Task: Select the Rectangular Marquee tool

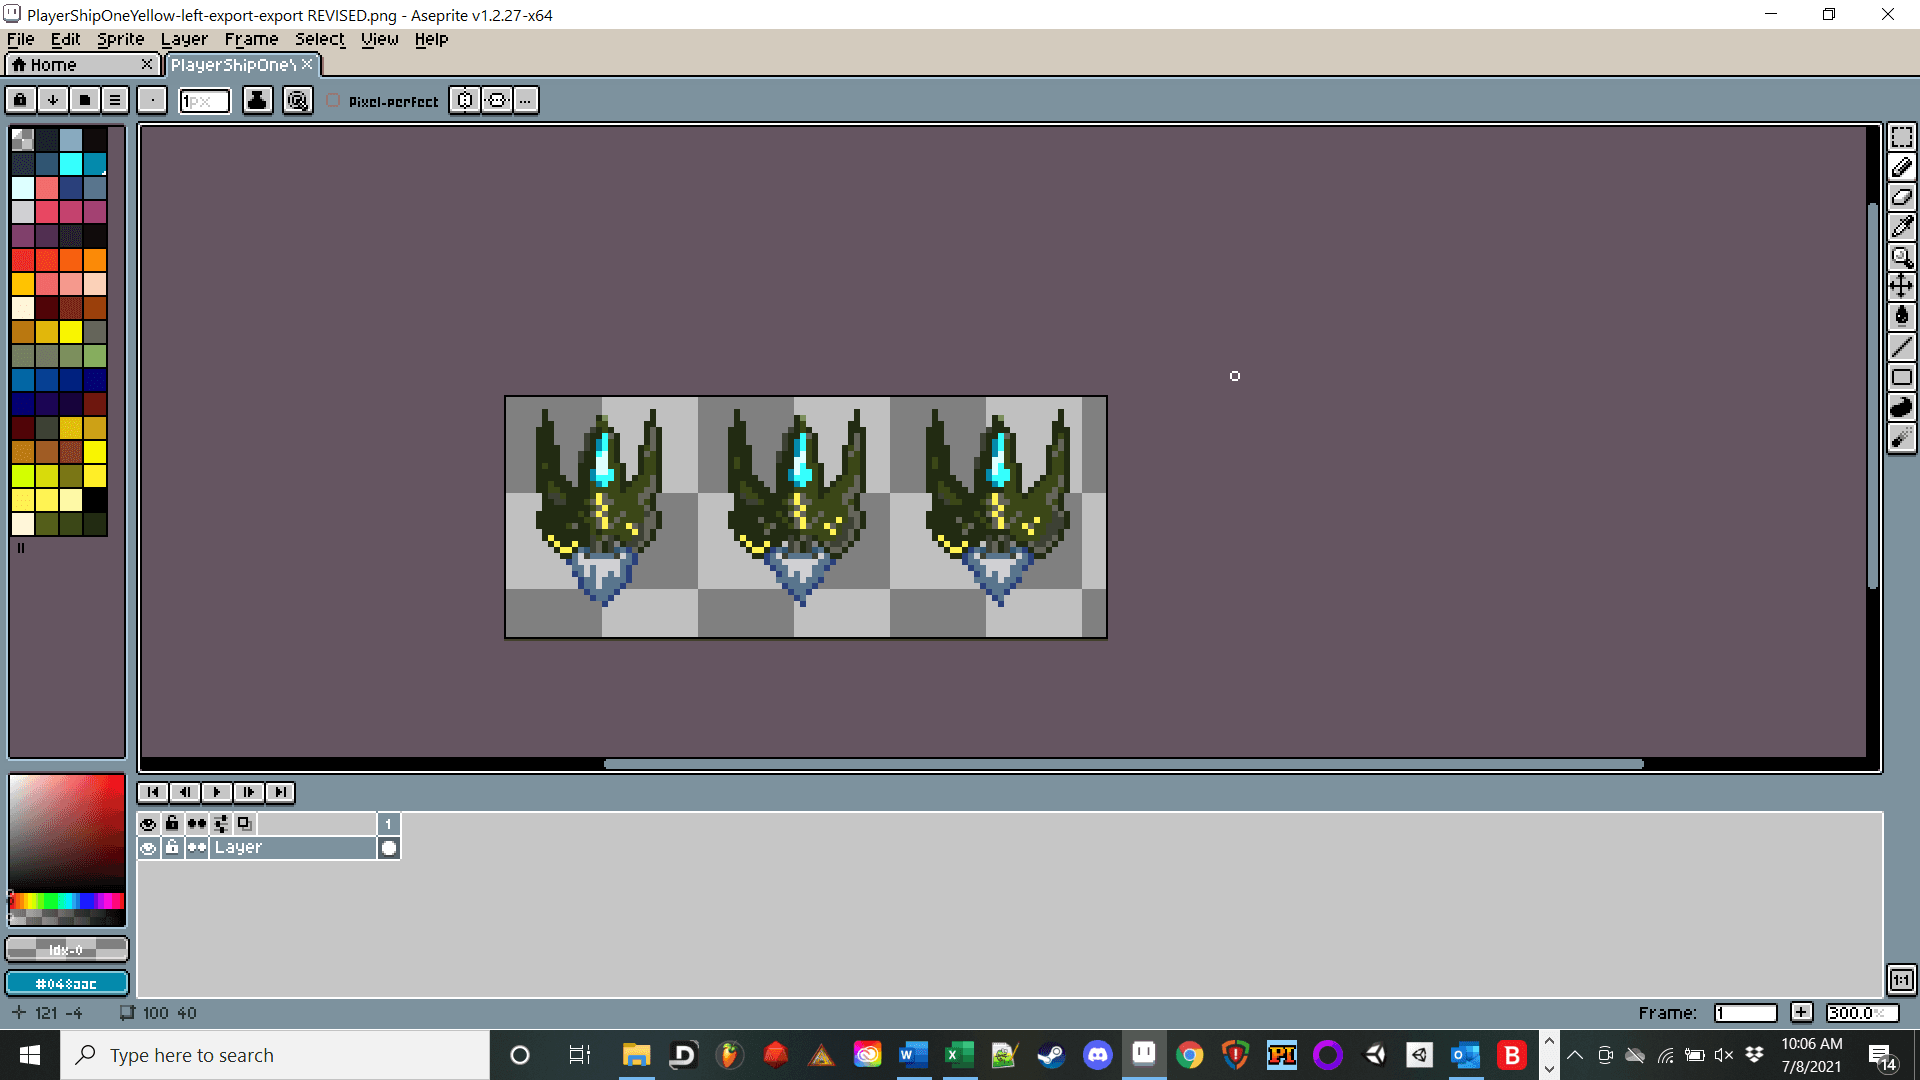Action: [1901, 137]
